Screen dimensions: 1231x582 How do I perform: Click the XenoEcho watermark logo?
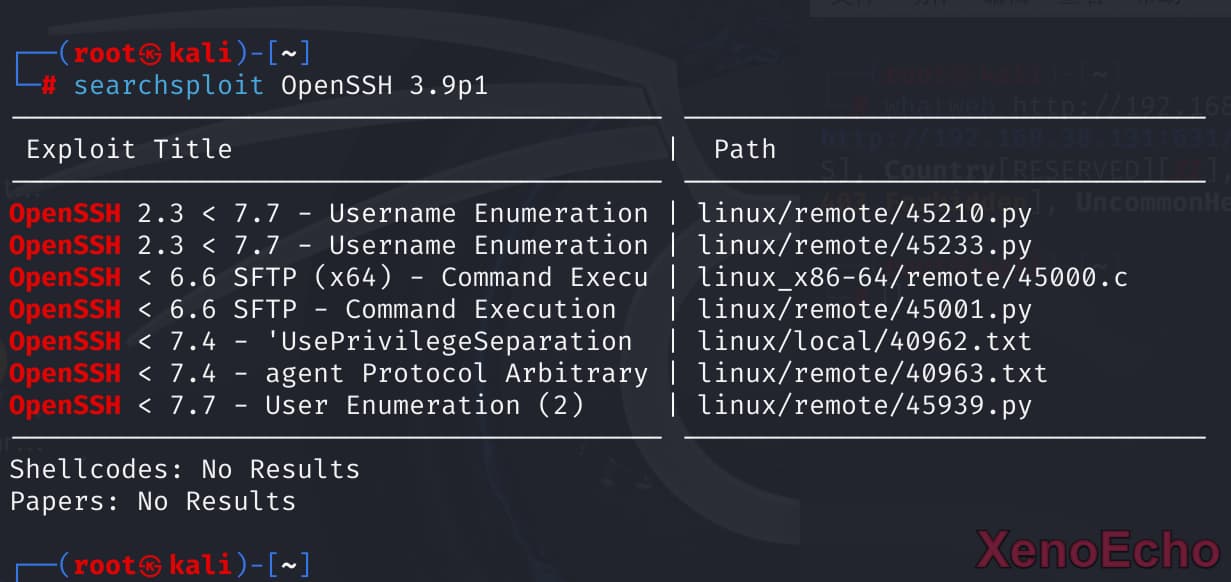(x=1097, y=552)
